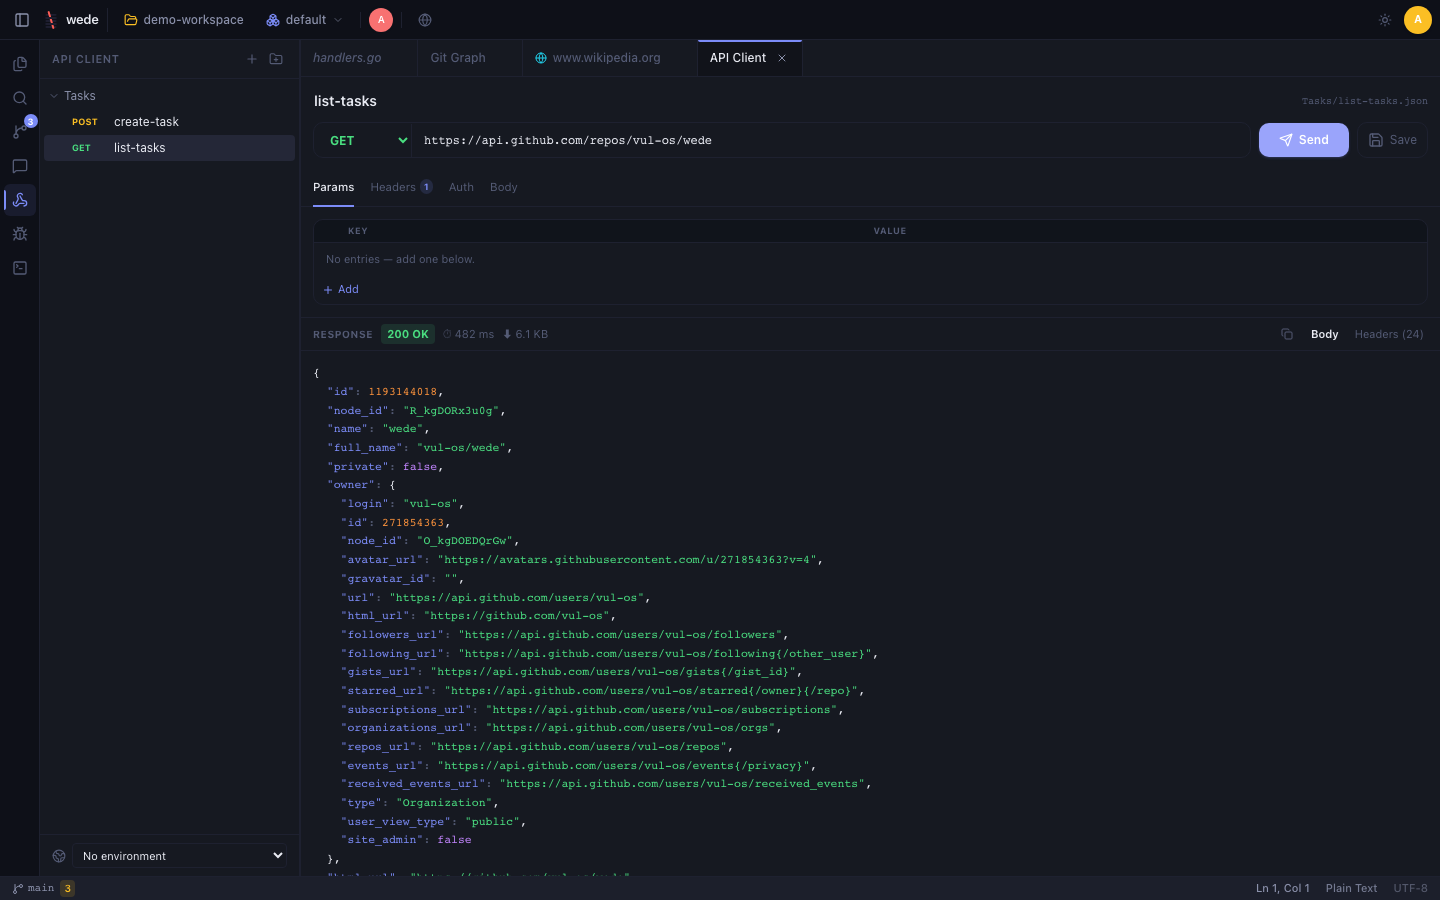
Task: Click the globe icon in top bar
Action: click(x=425, y=20)
